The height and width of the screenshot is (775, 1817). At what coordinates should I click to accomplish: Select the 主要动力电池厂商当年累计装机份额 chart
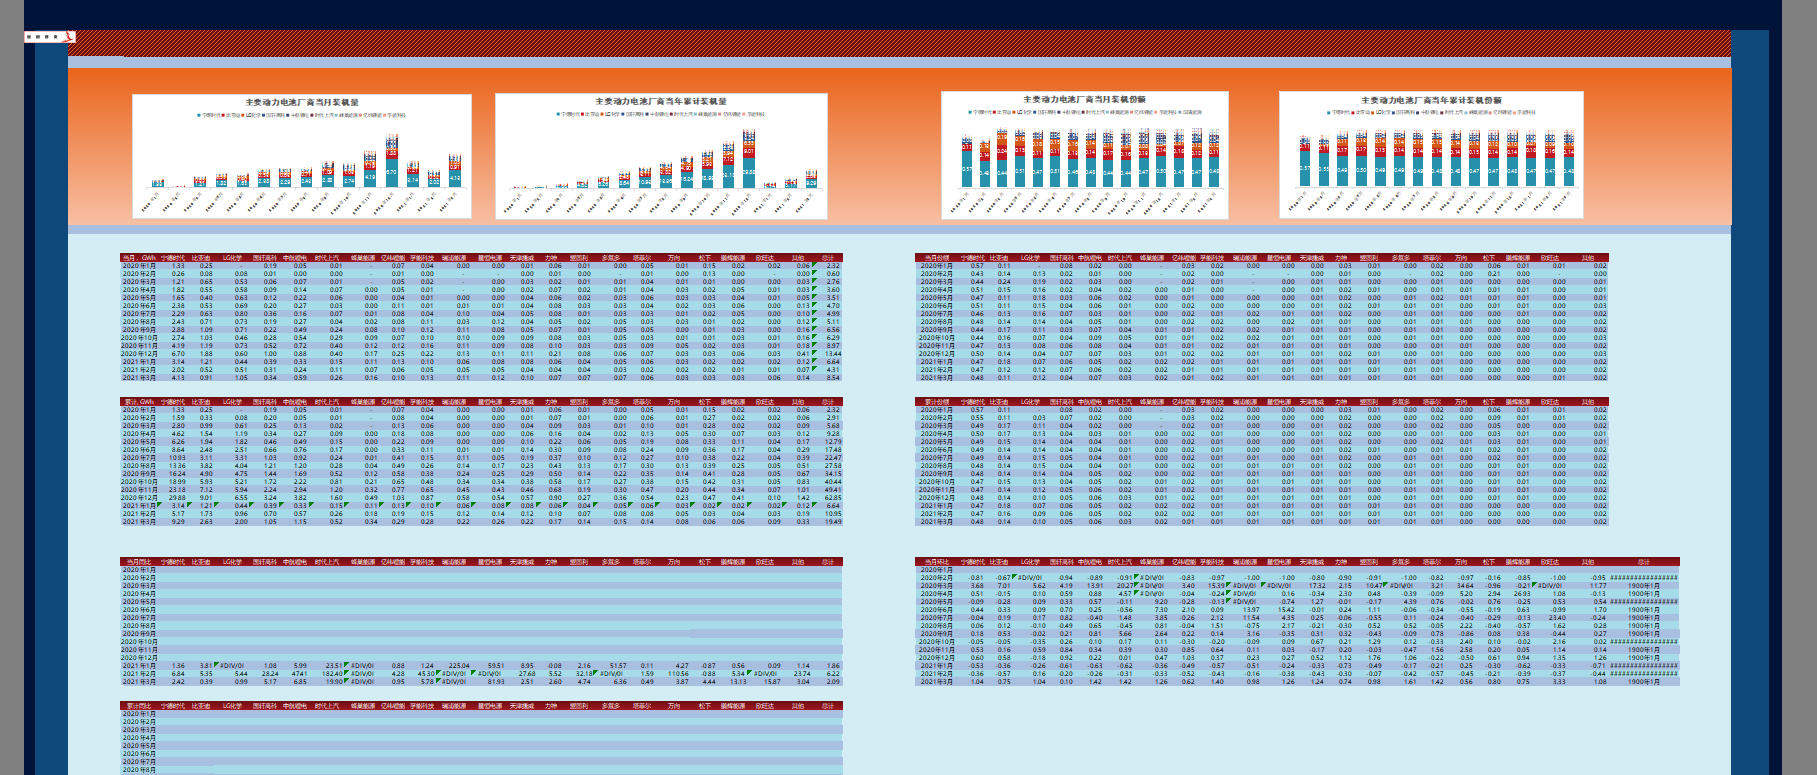1431,155
